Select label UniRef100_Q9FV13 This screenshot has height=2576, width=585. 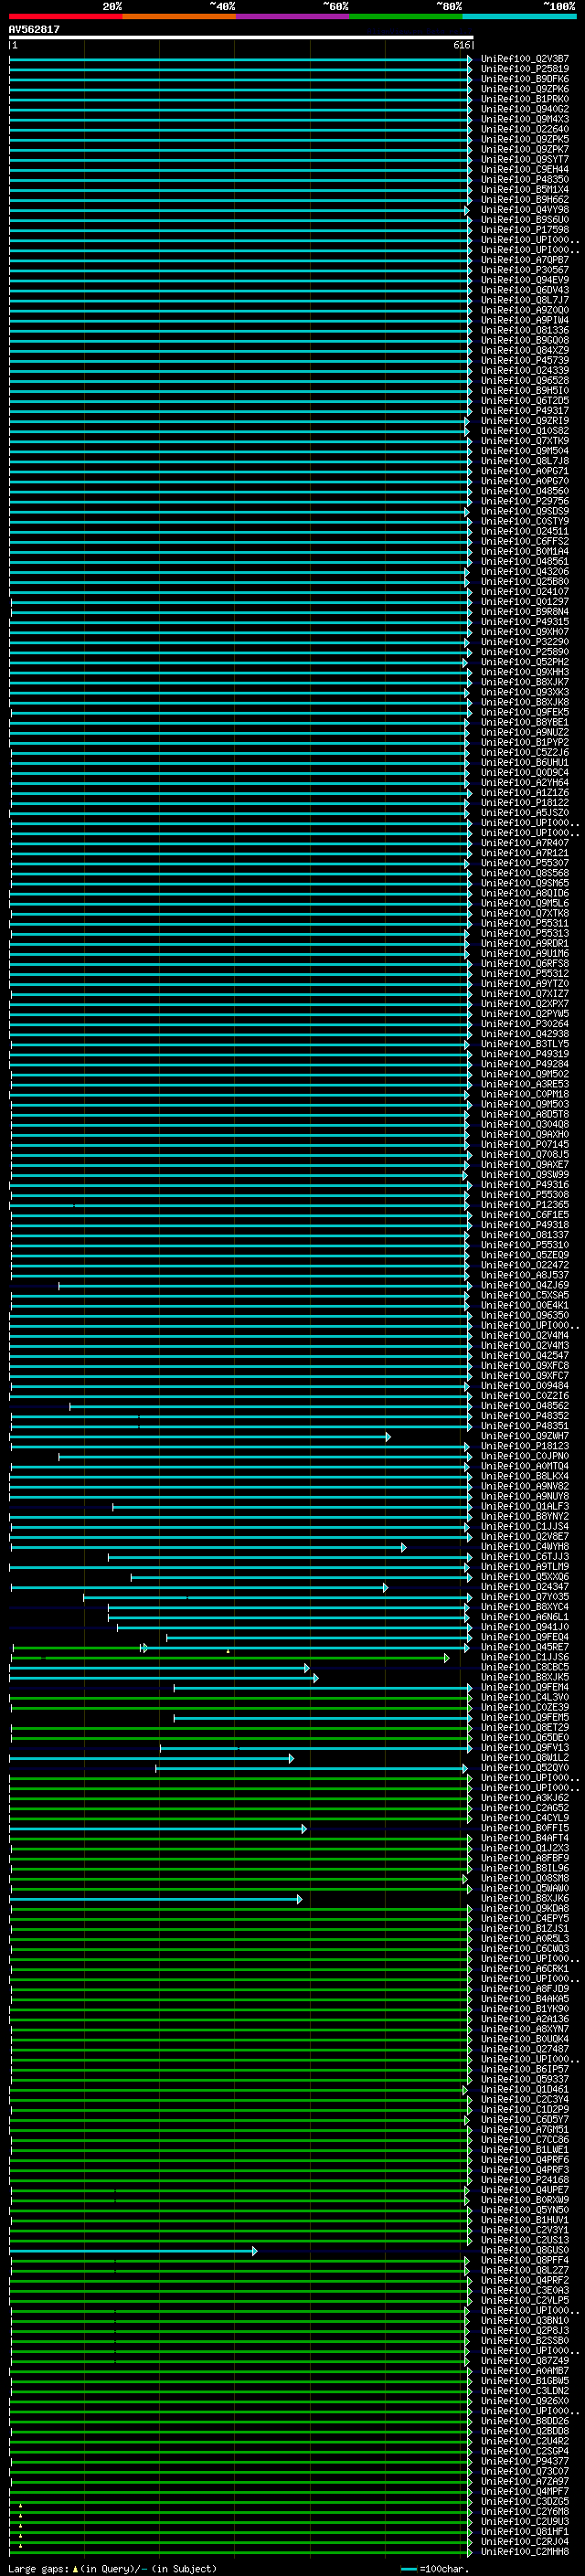[x=525, y=1748]
